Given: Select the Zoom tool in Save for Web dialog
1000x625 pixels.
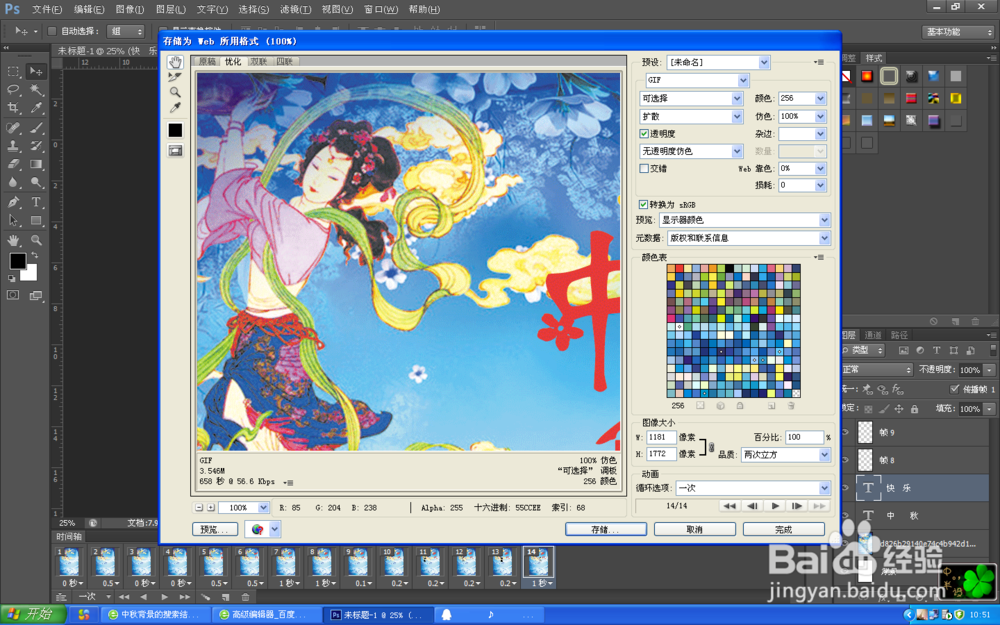Looking at the screenshot, I should pos(175,92).
